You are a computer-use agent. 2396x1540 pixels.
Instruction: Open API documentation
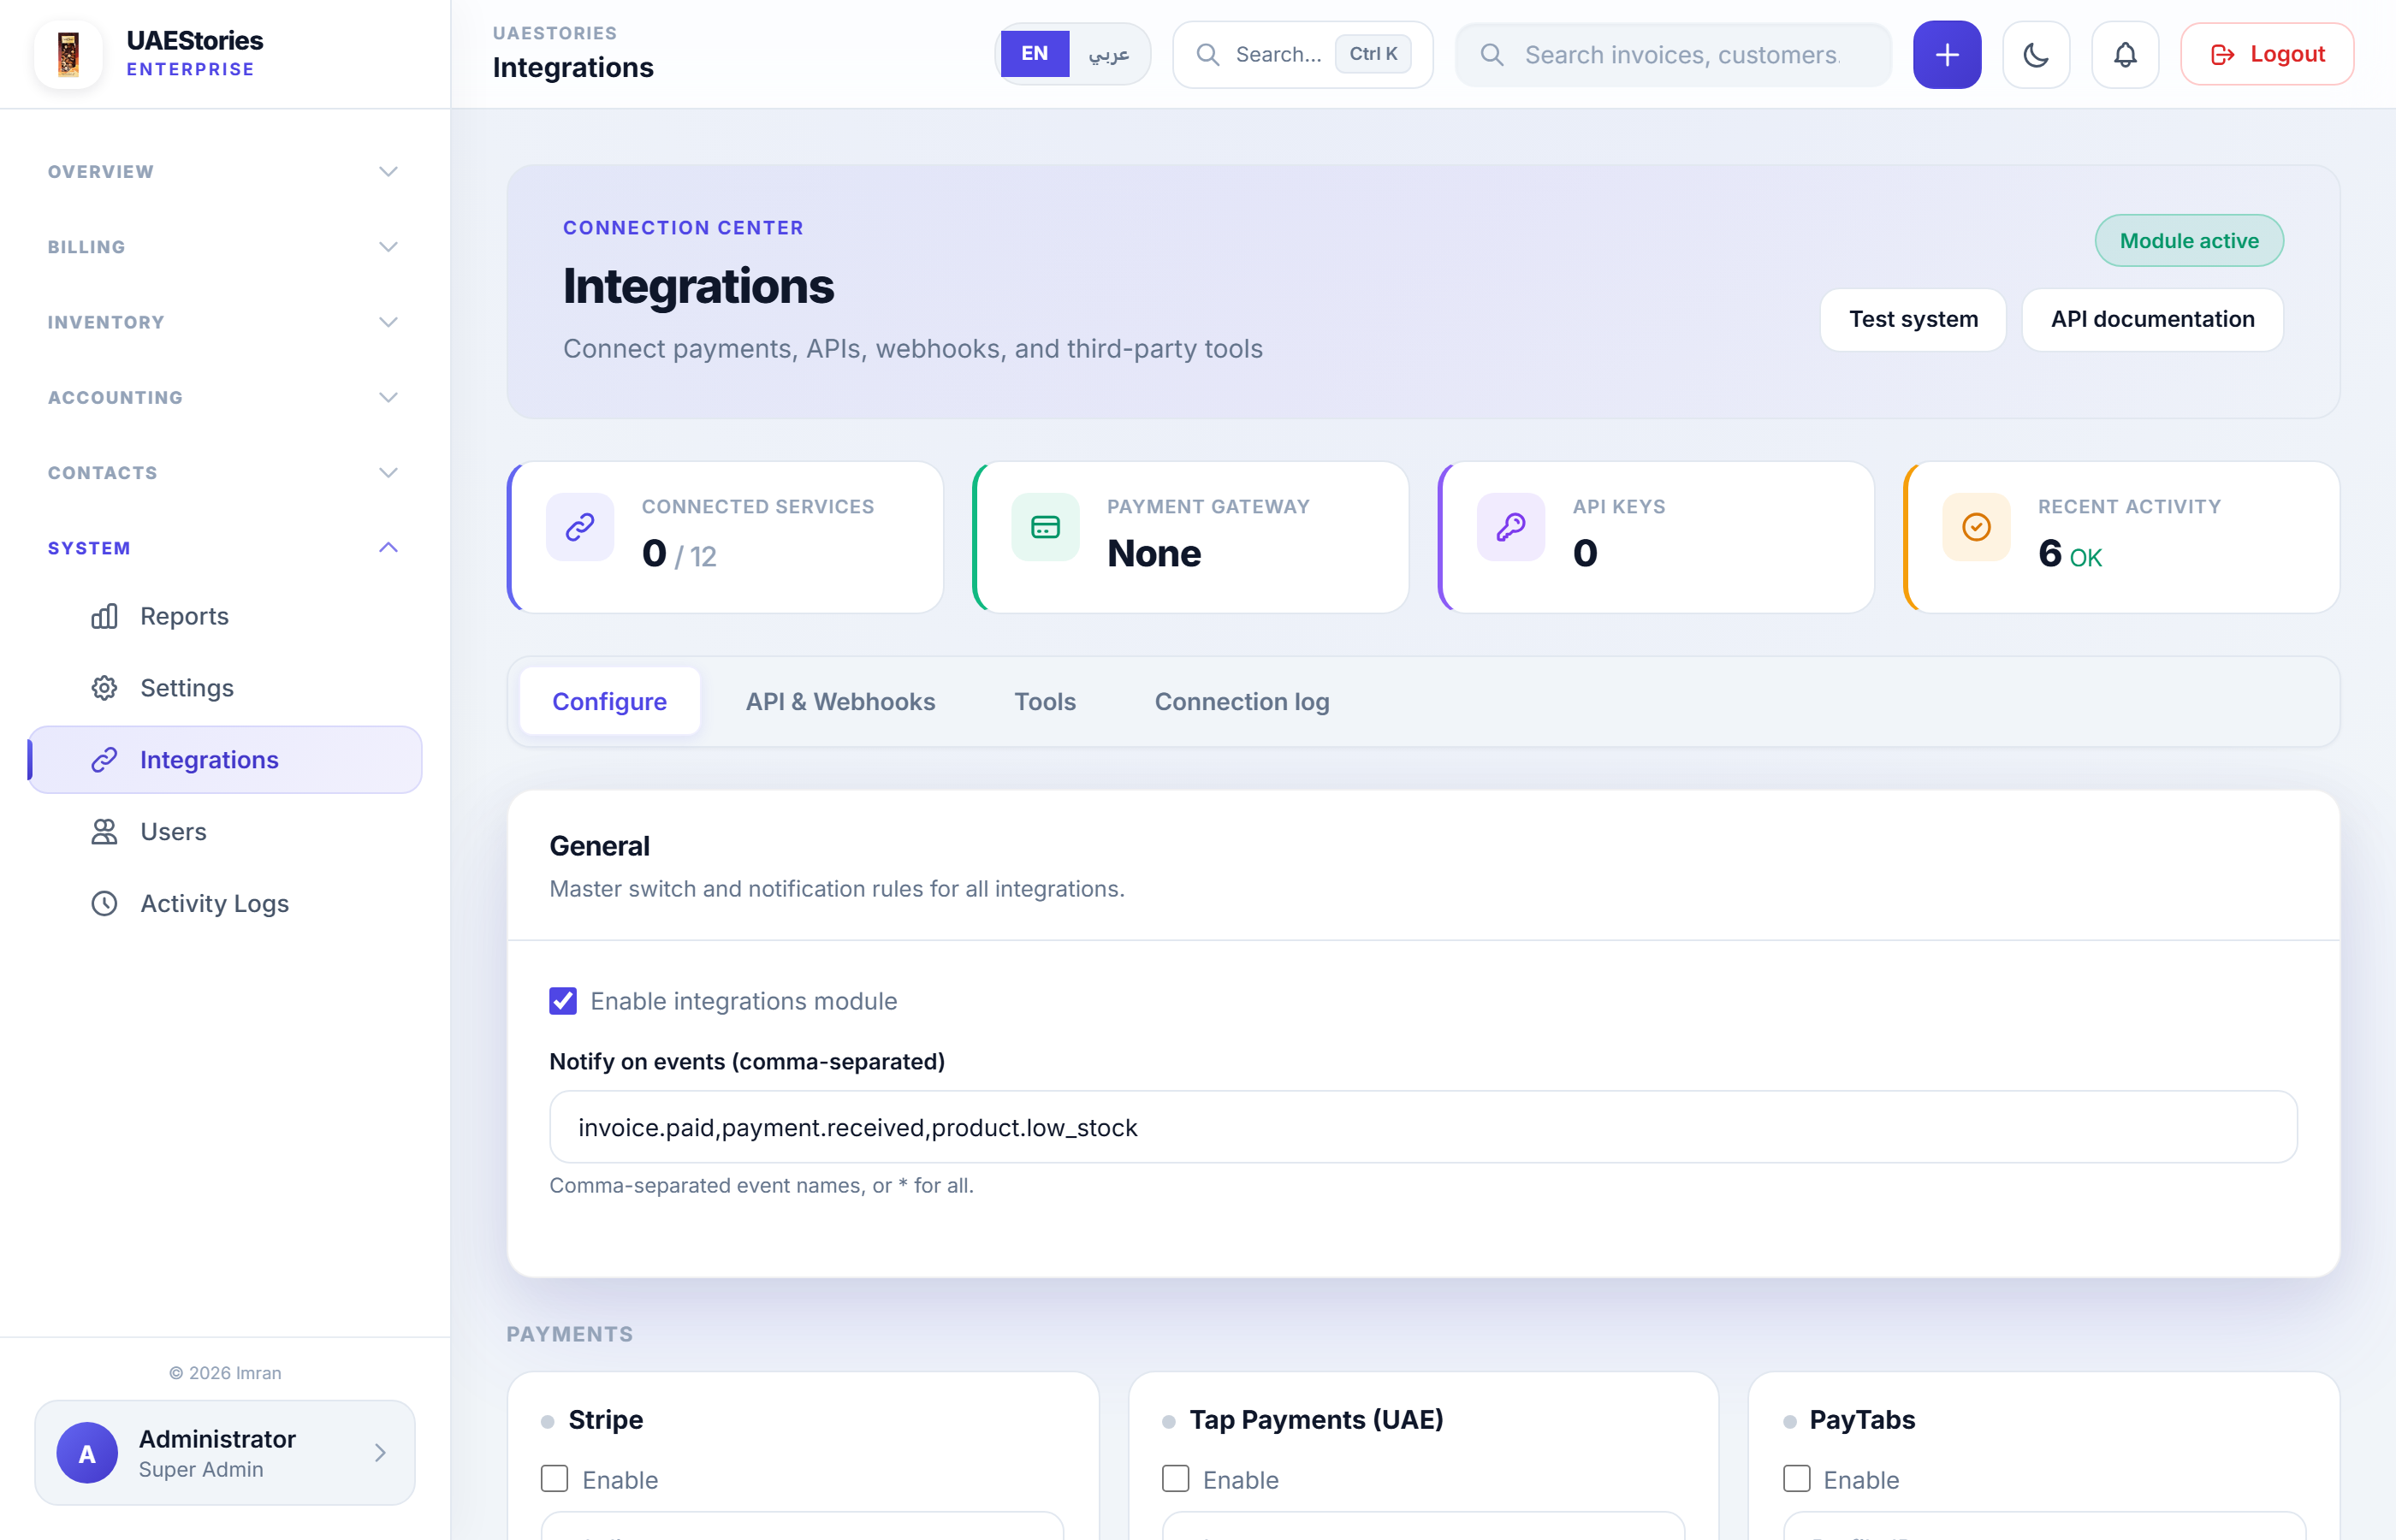click(2152, 319)
